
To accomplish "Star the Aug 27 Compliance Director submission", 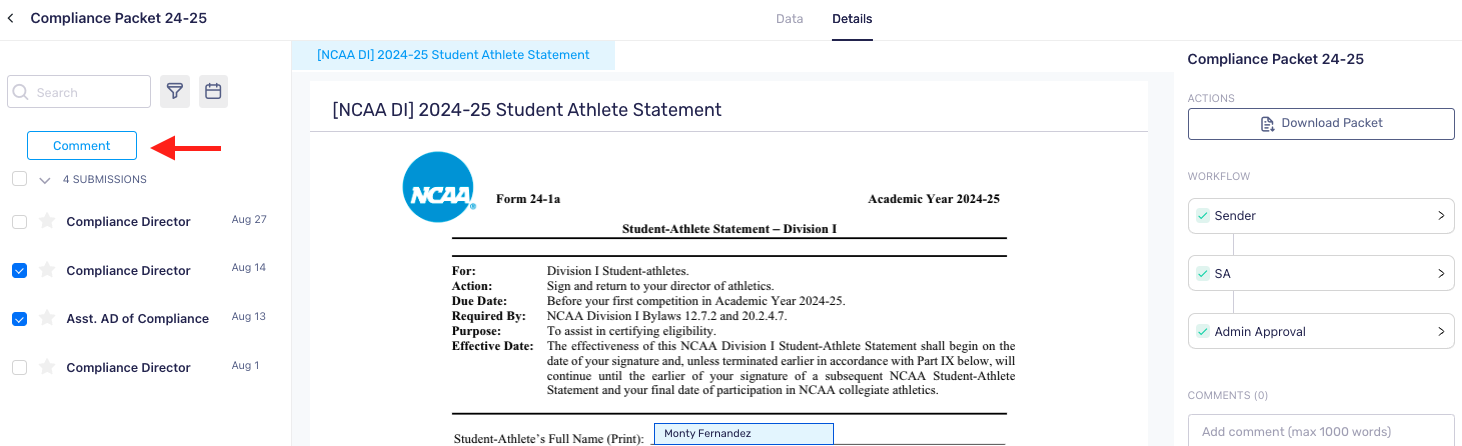I will pyautogui.click(x=46, y=221).
